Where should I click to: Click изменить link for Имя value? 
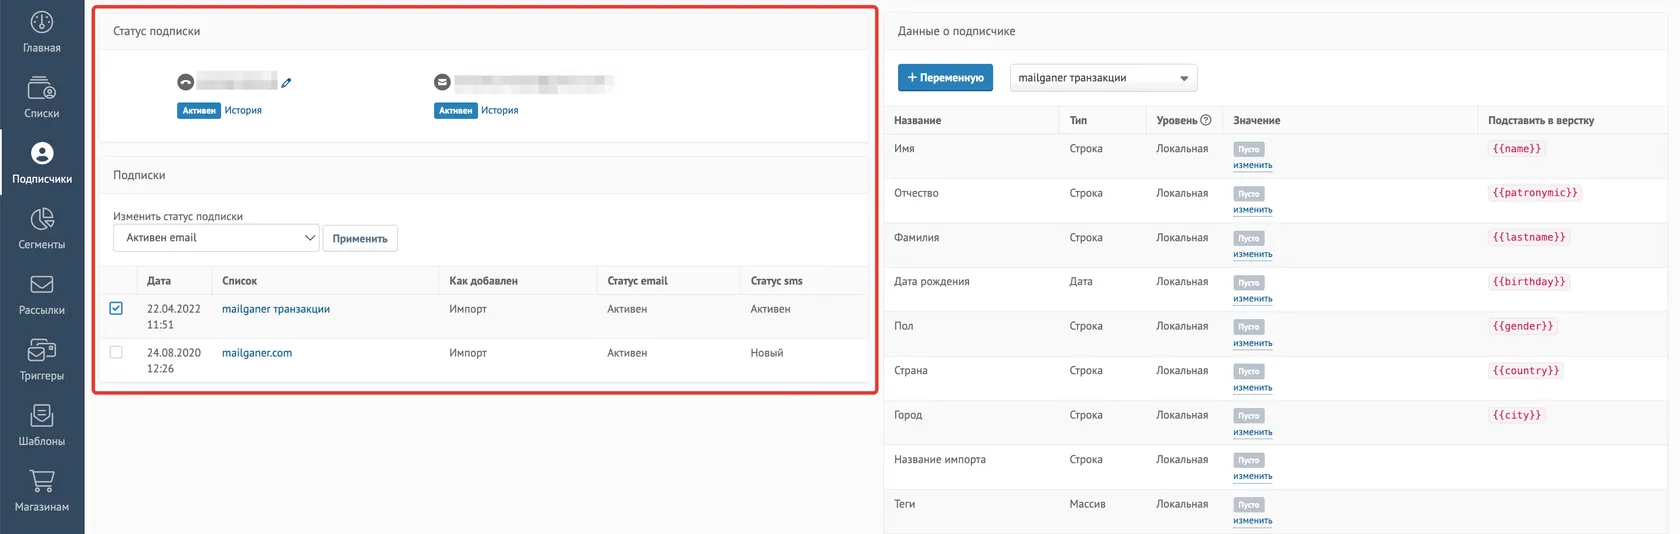(1252, 166)
